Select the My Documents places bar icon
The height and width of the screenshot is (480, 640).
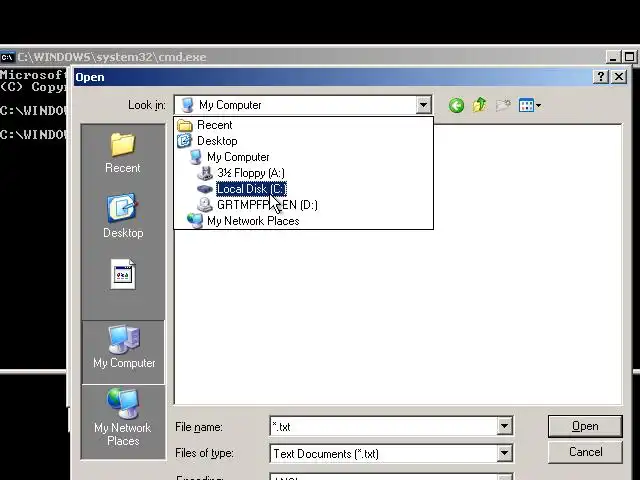pos(123,274)
